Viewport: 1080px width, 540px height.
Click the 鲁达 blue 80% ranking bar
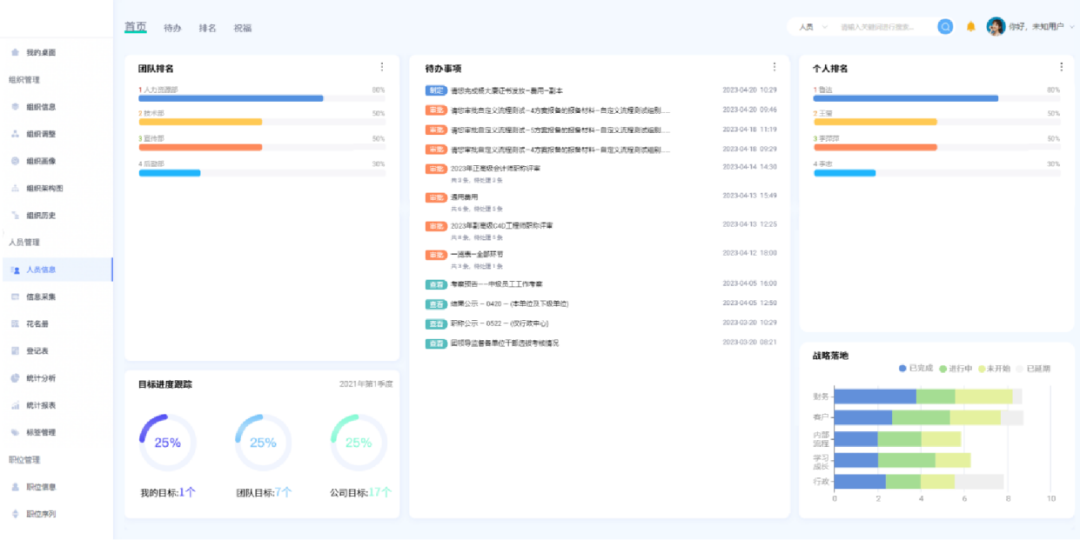[906, 98]
